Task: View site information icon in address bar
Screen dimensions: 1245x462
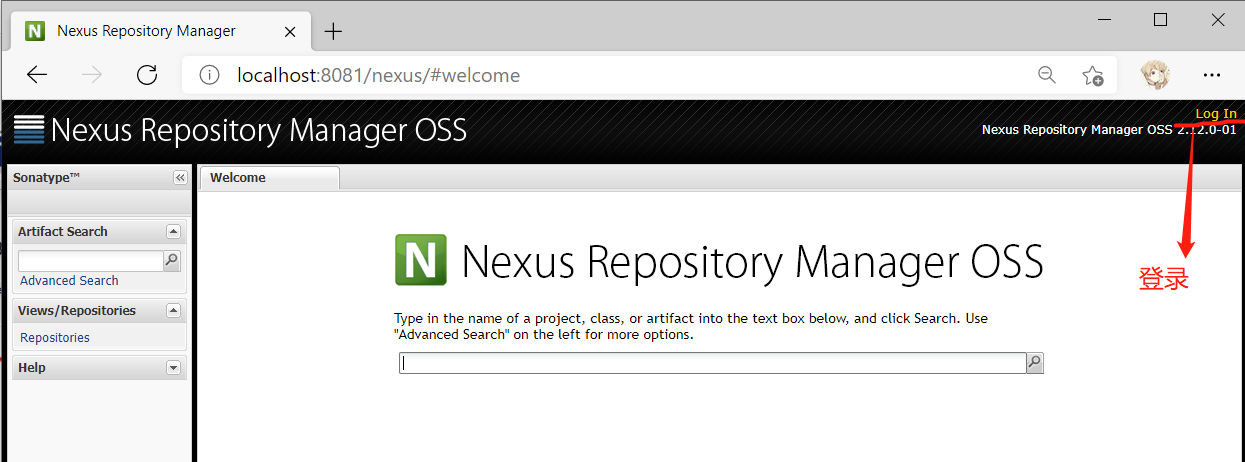Action: click(x=209, y=75)
